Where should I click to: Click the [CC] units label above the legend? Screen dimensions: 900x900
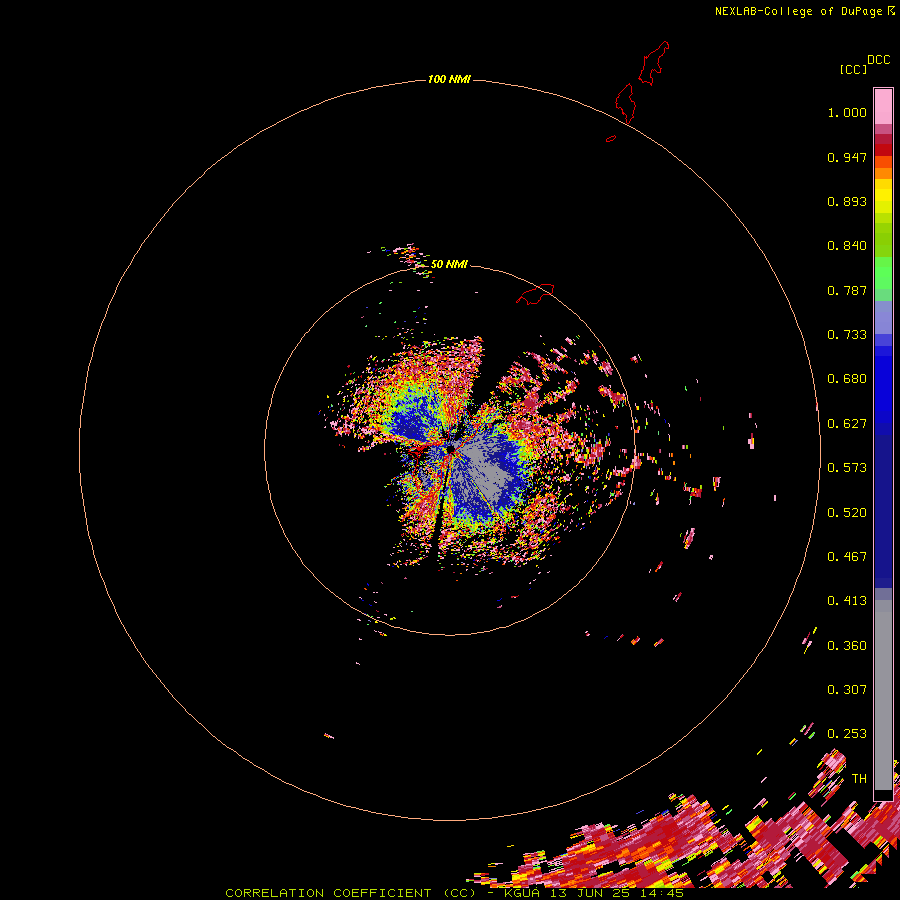click(853, 69)
